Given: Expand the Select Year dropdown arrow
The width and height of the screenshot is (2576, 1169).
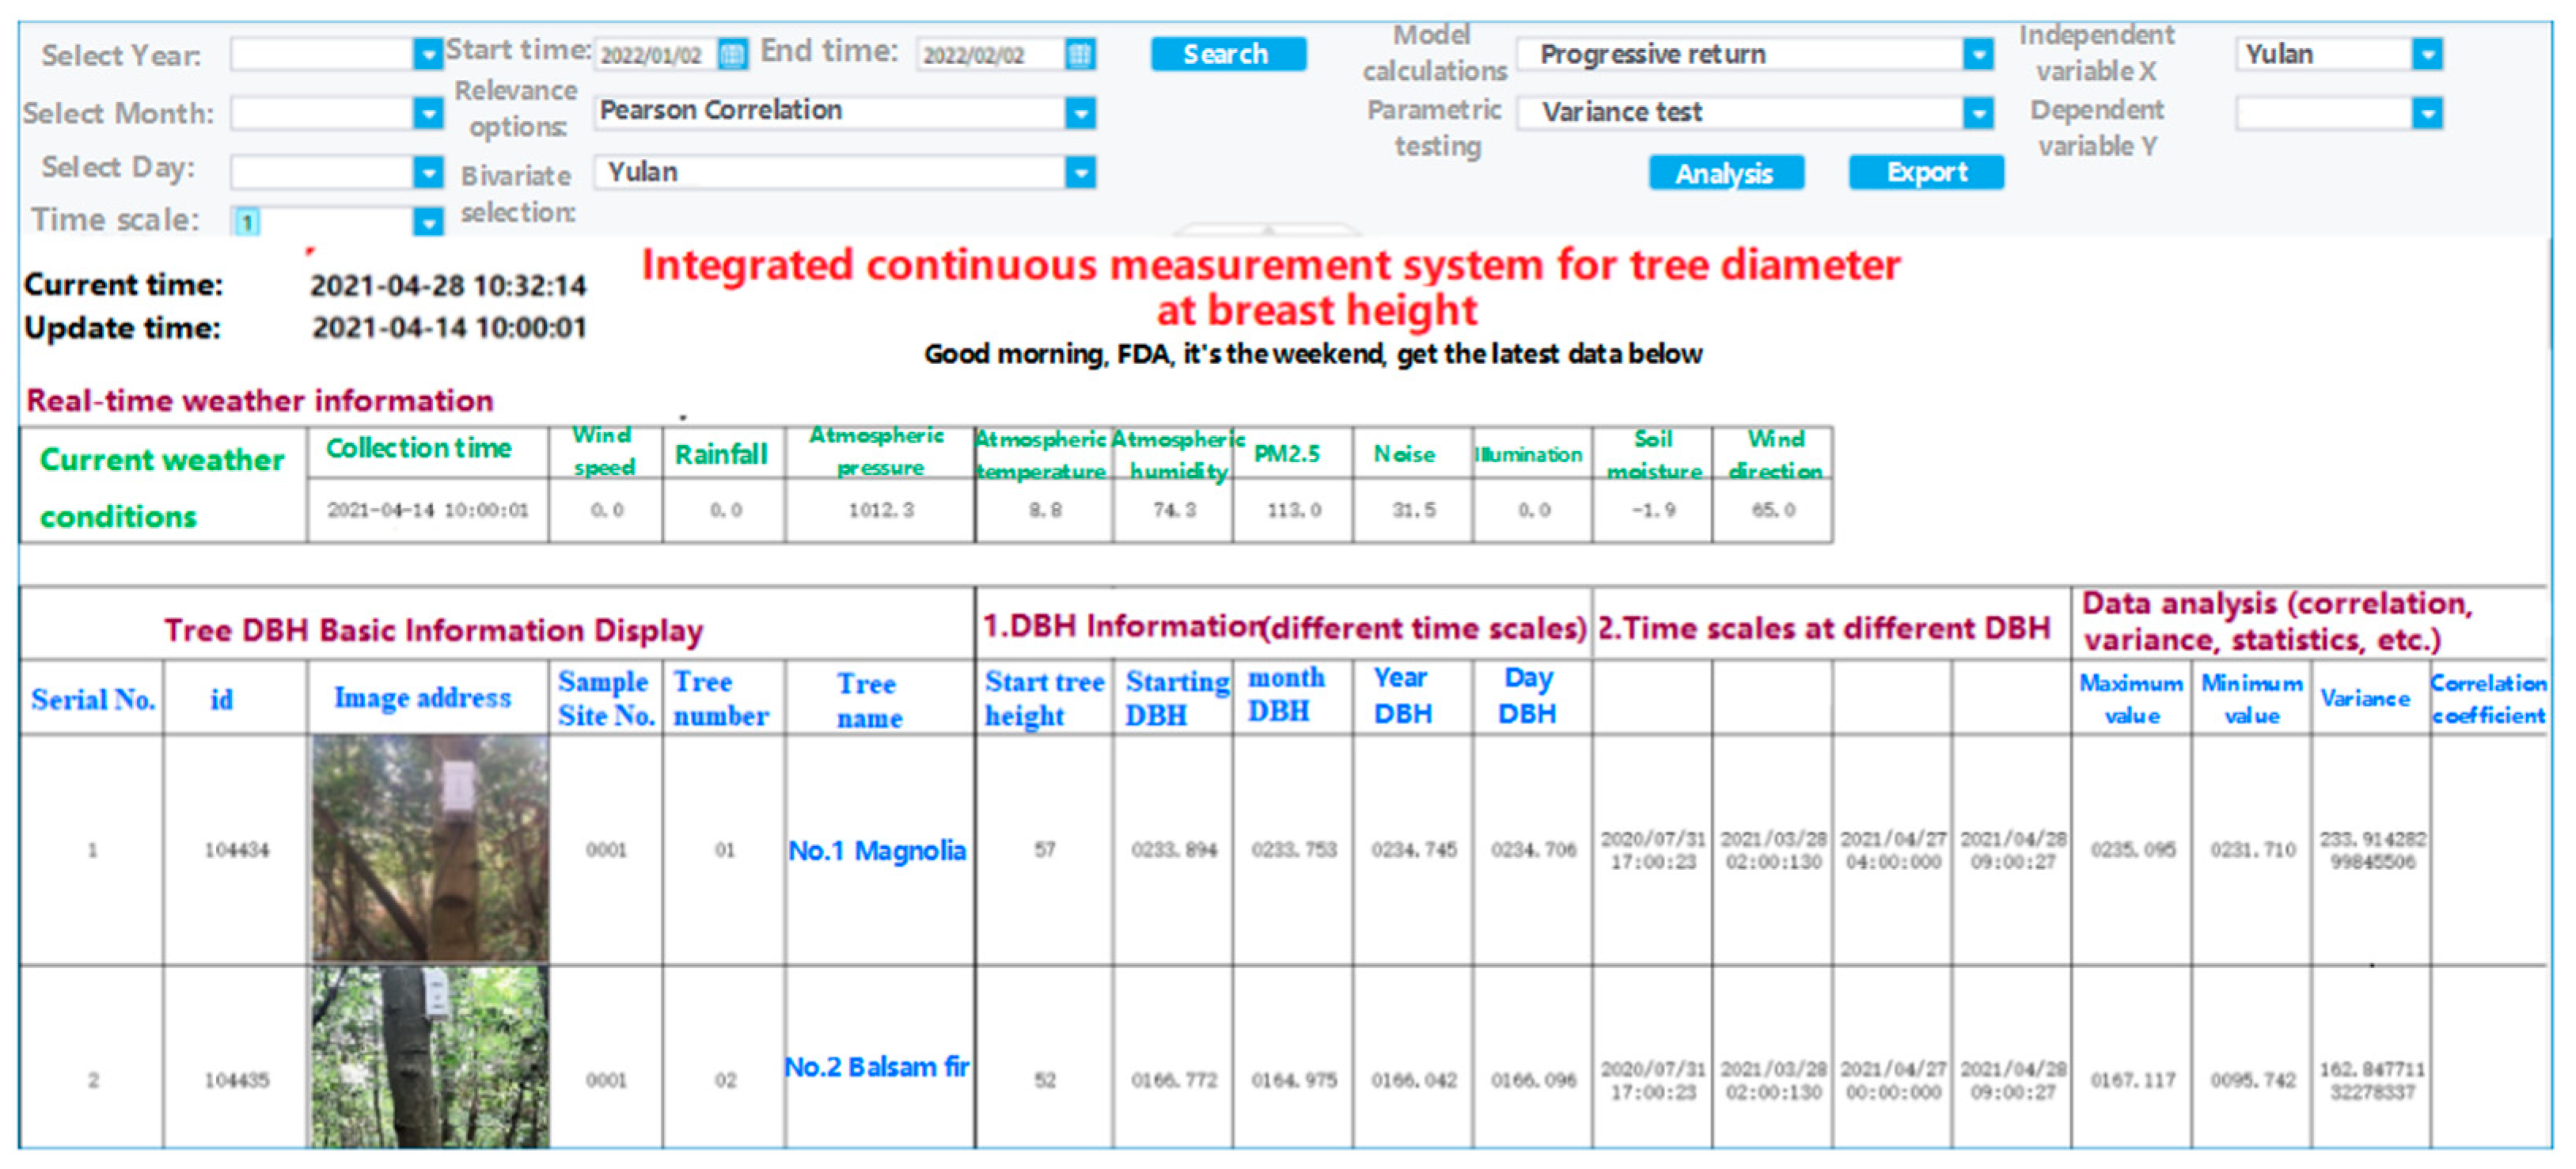Looking at the screenshot, I should 428,54.
